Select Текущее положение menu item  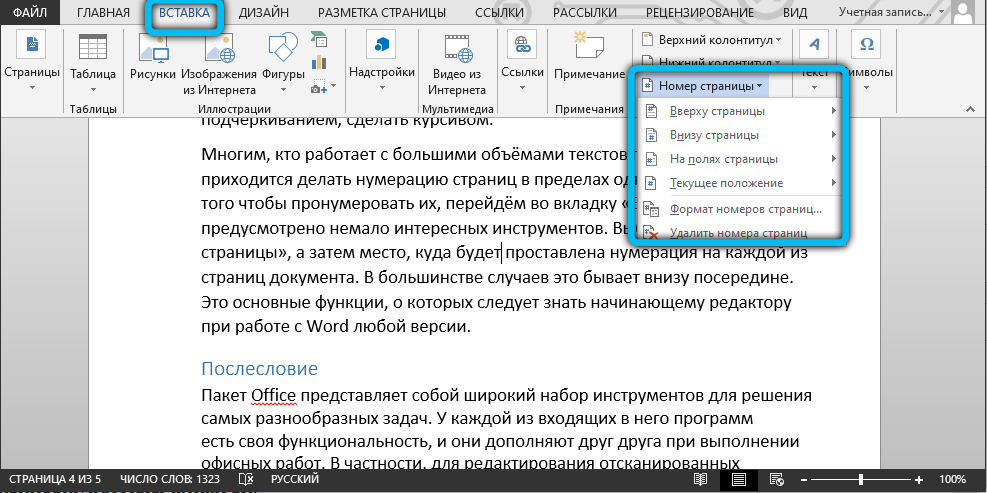(x=742, y=183)
